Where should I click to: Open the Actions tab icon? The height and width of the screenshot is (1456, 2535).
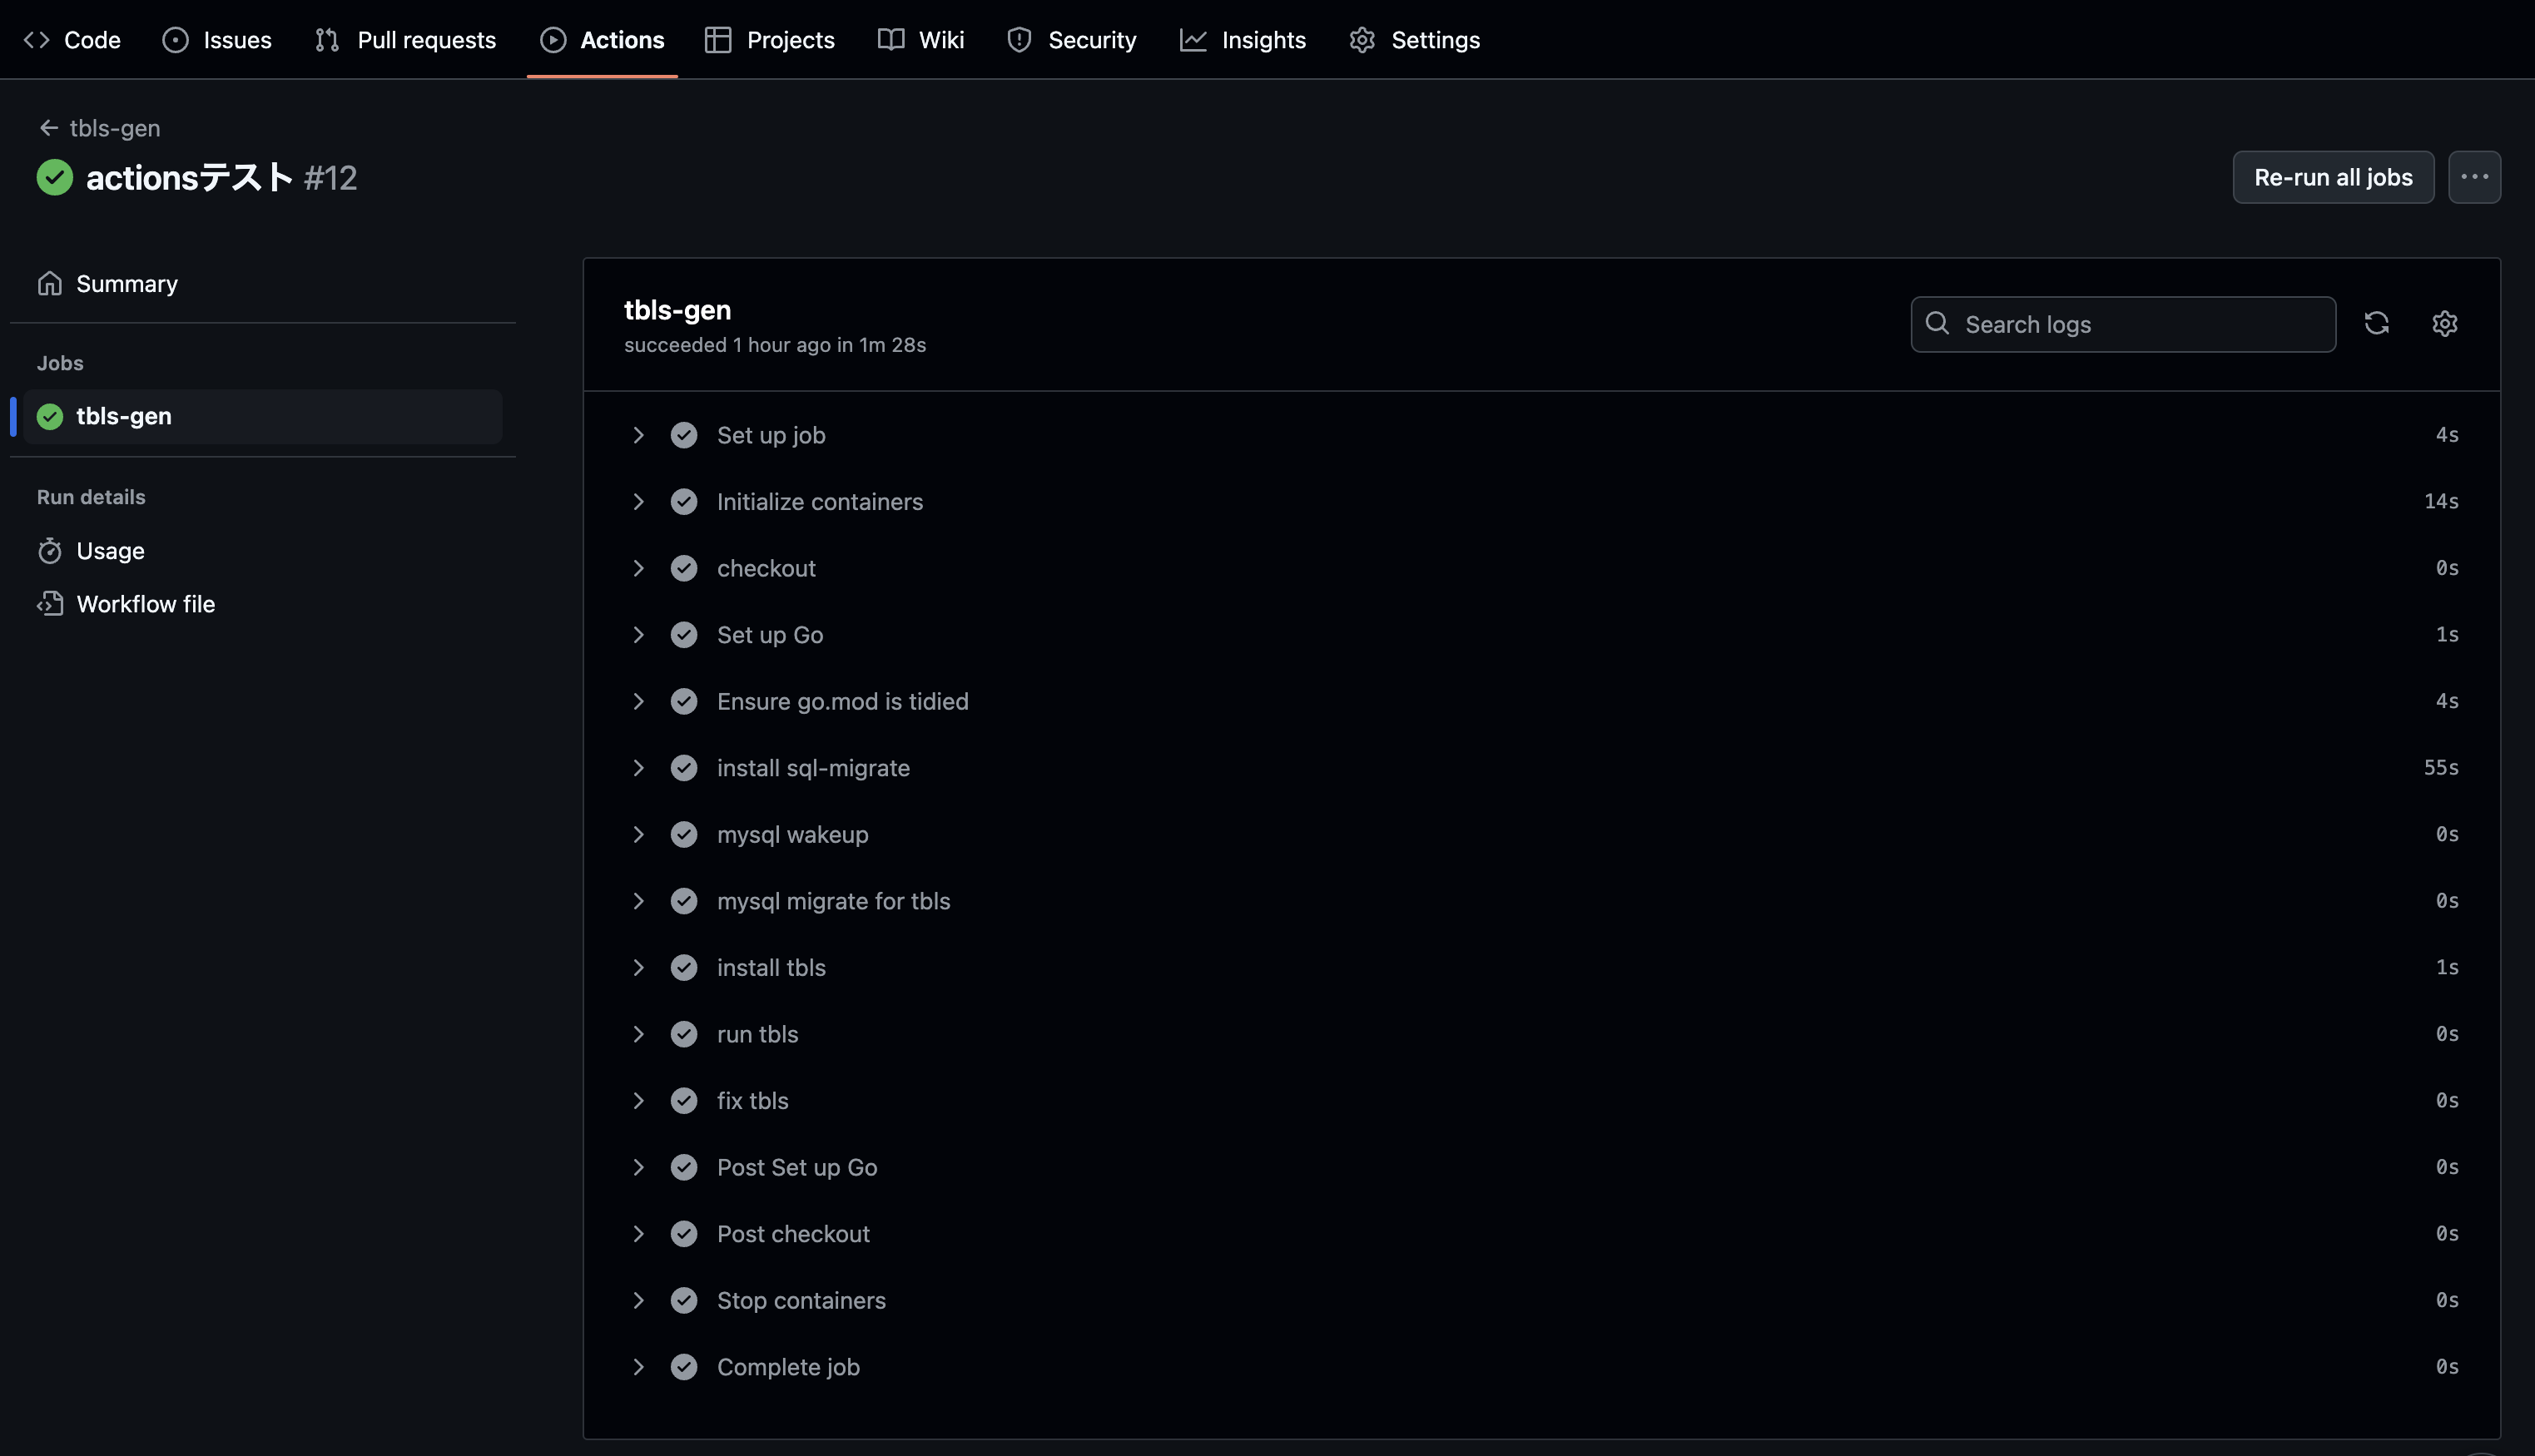point(553,40)
